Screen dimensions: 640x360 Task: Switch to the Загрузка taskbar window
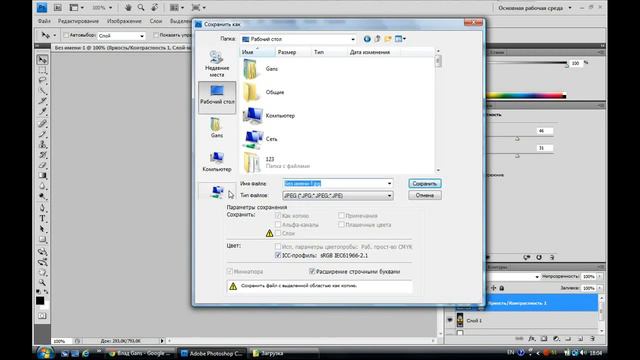pyautogui.click(x=283, y=353)
